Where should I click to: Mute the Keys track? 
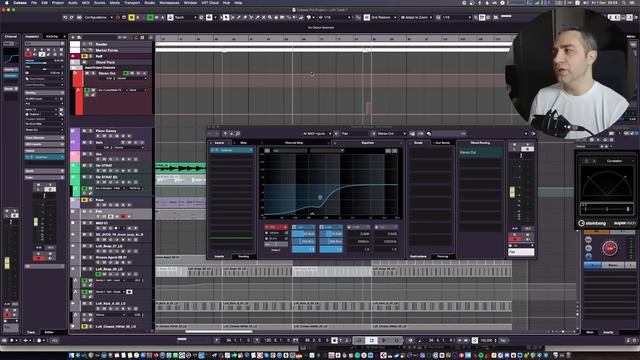tap(84, 200)
